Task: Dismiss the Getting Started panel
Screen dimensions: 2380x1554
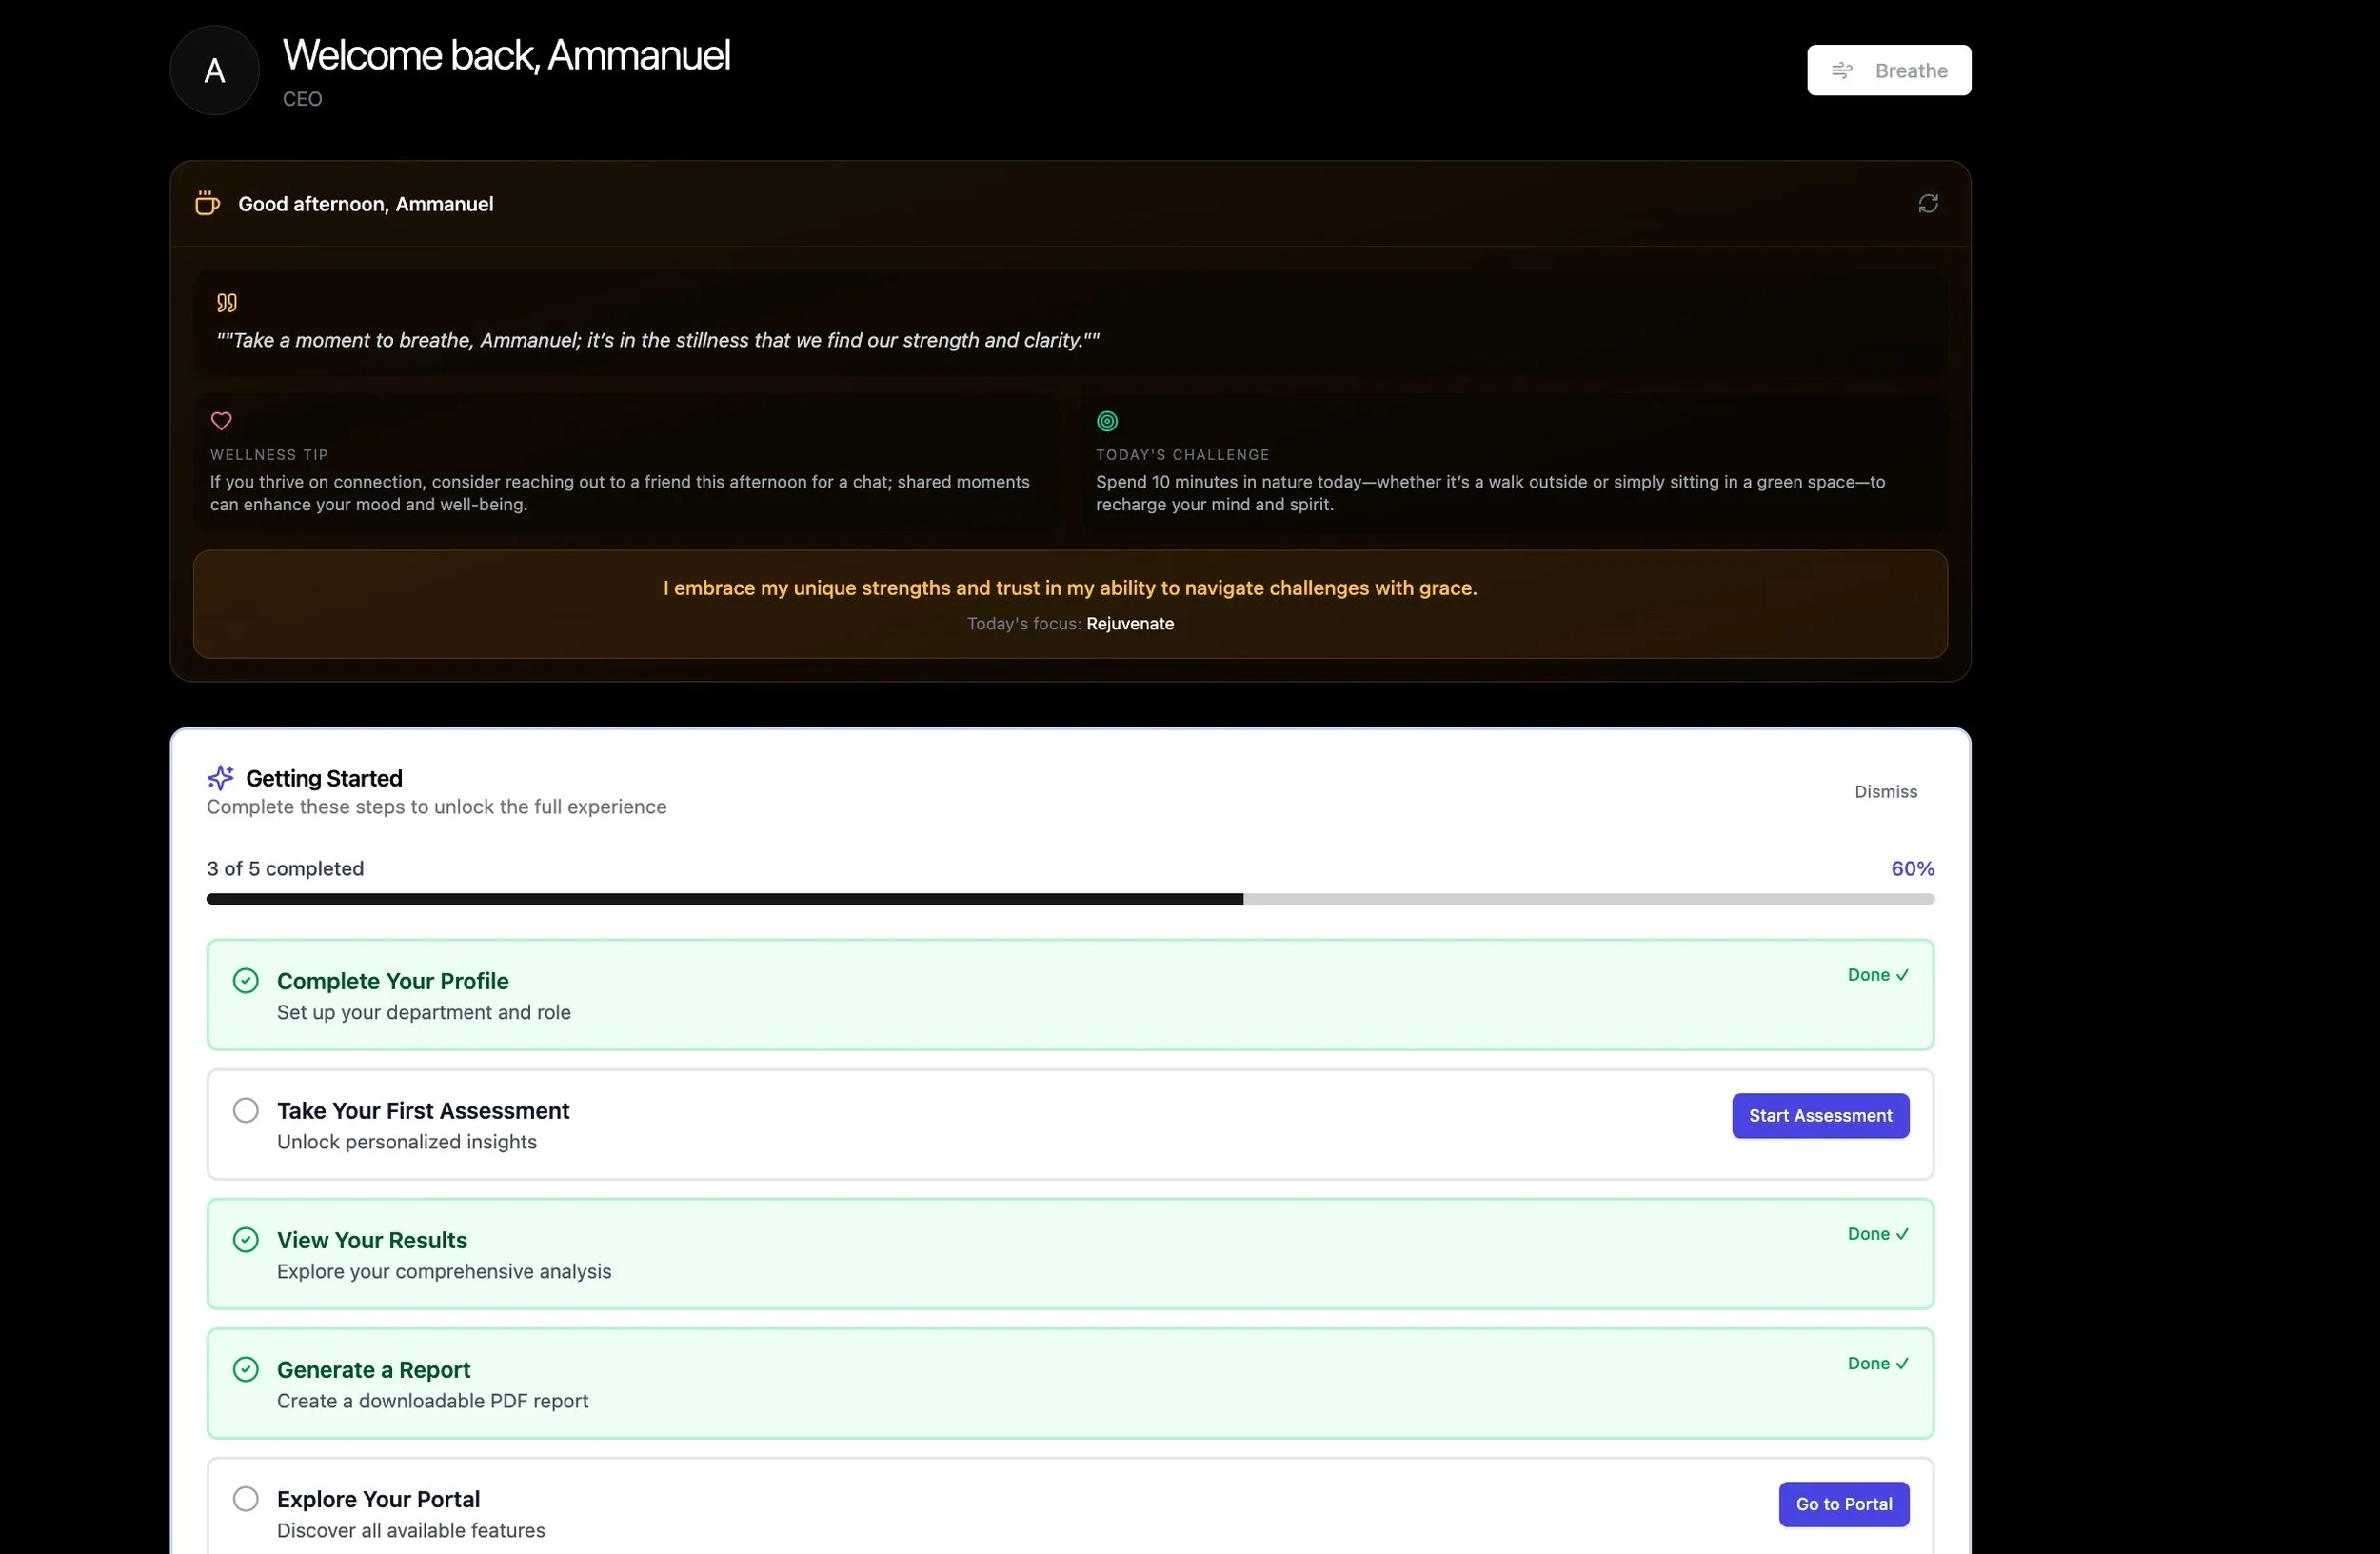Action: tap(1885, 791)
